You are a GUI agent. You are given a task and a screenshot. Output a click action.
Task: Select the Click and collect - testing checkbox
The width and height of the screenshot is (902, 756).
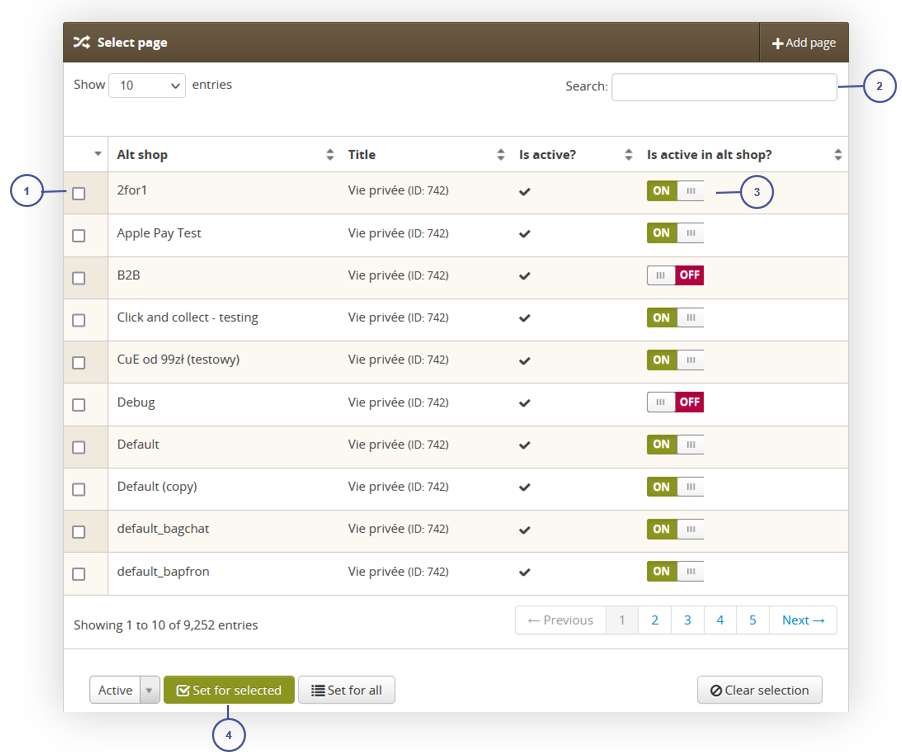79,320
